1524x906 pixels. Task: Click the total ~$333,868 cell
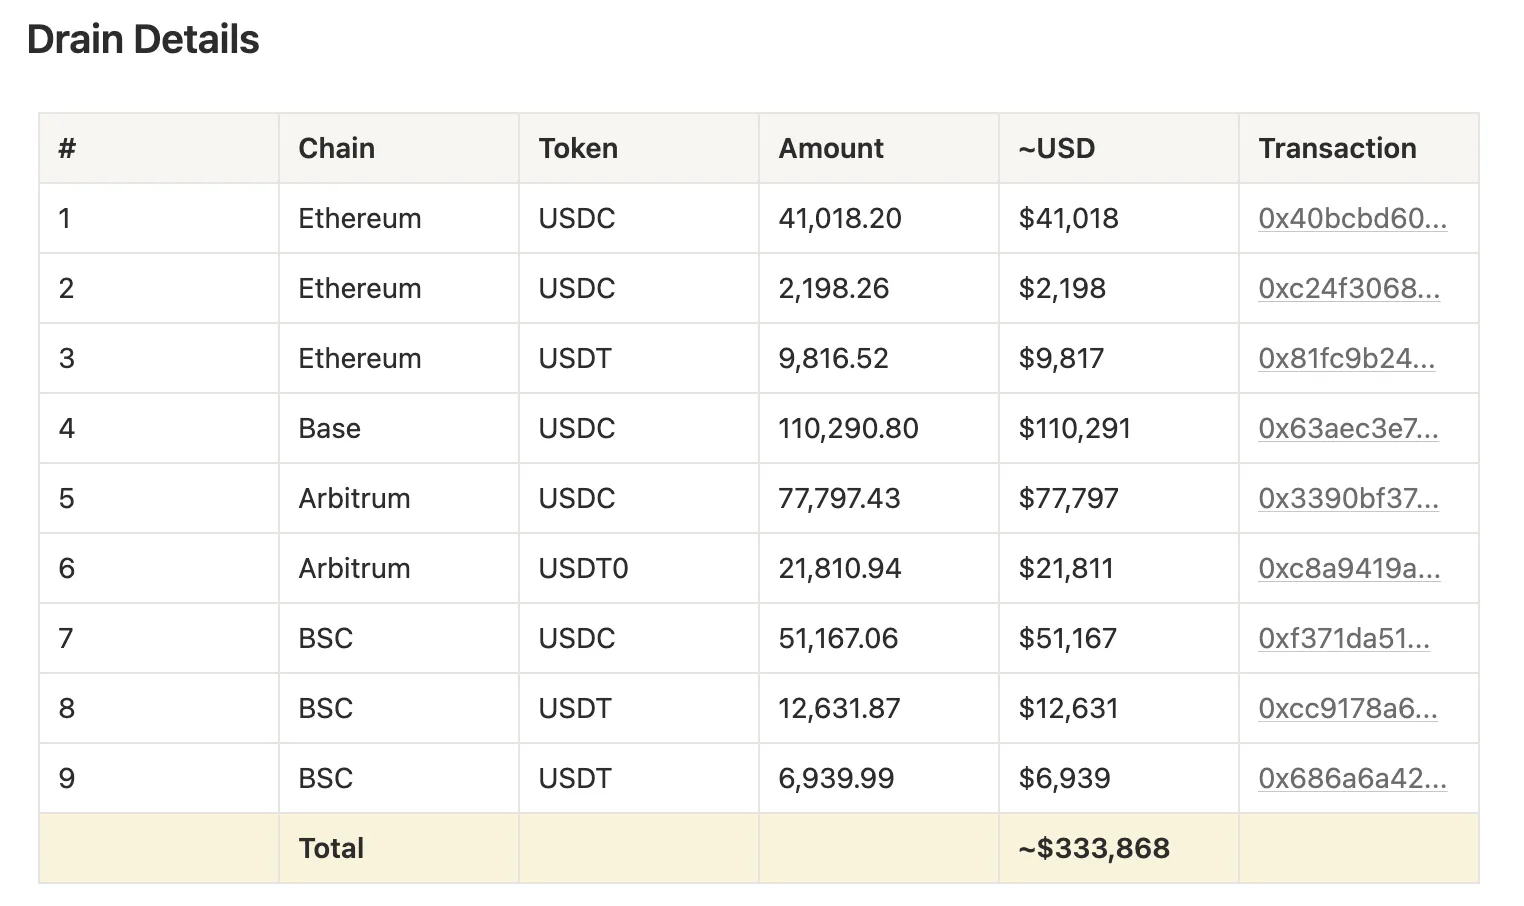click(1094, 848)
